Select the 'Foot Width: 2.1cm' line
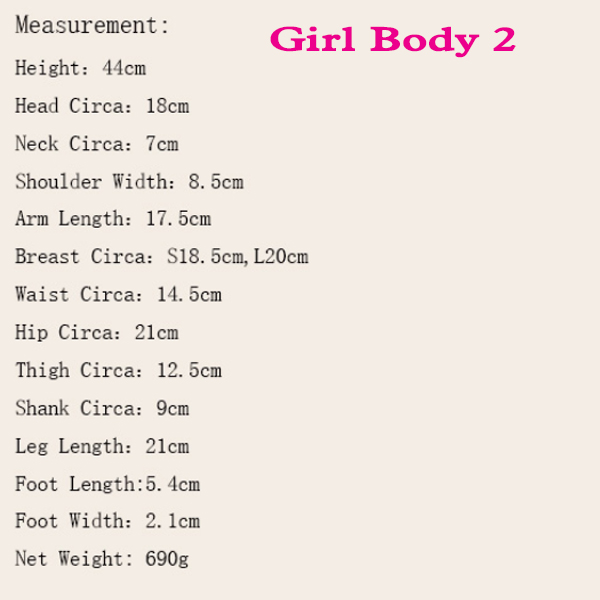600x600 pixels. click(x=108, y=521)
